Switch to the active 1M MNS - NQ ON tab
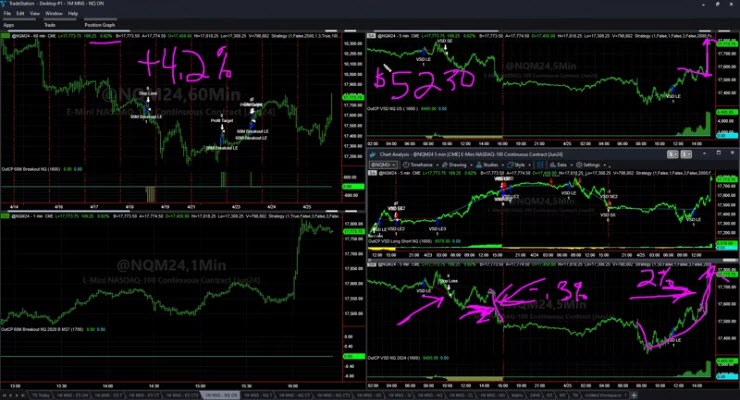The height and width of the screenshot is (400, 740). point(221,395)
